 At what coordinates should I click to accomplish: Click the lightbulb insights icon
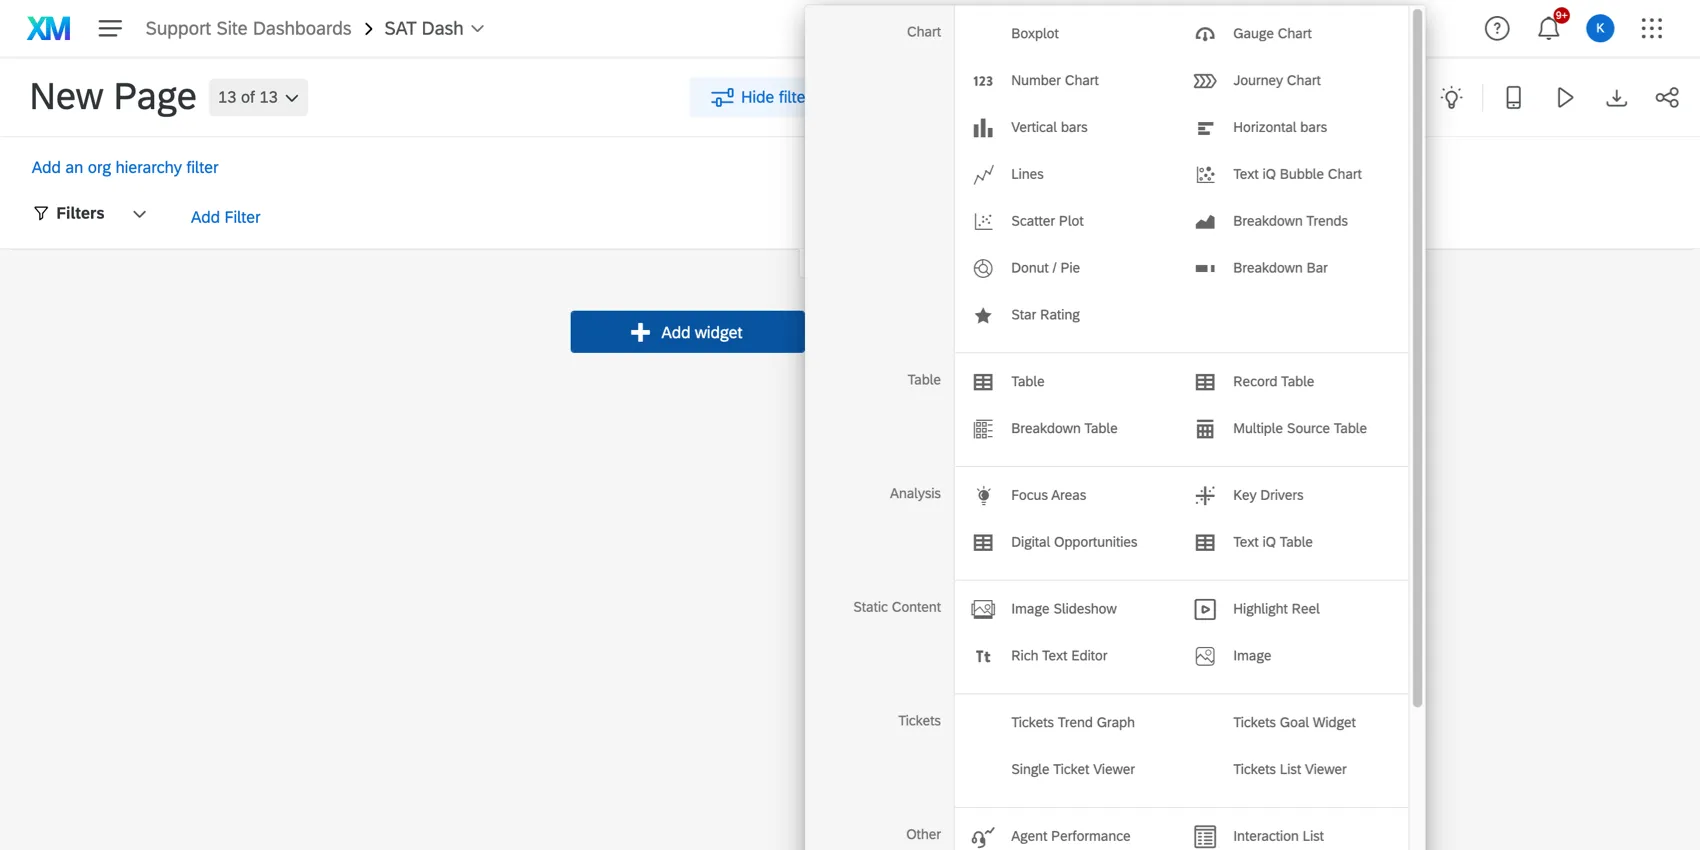point(1451,97)
